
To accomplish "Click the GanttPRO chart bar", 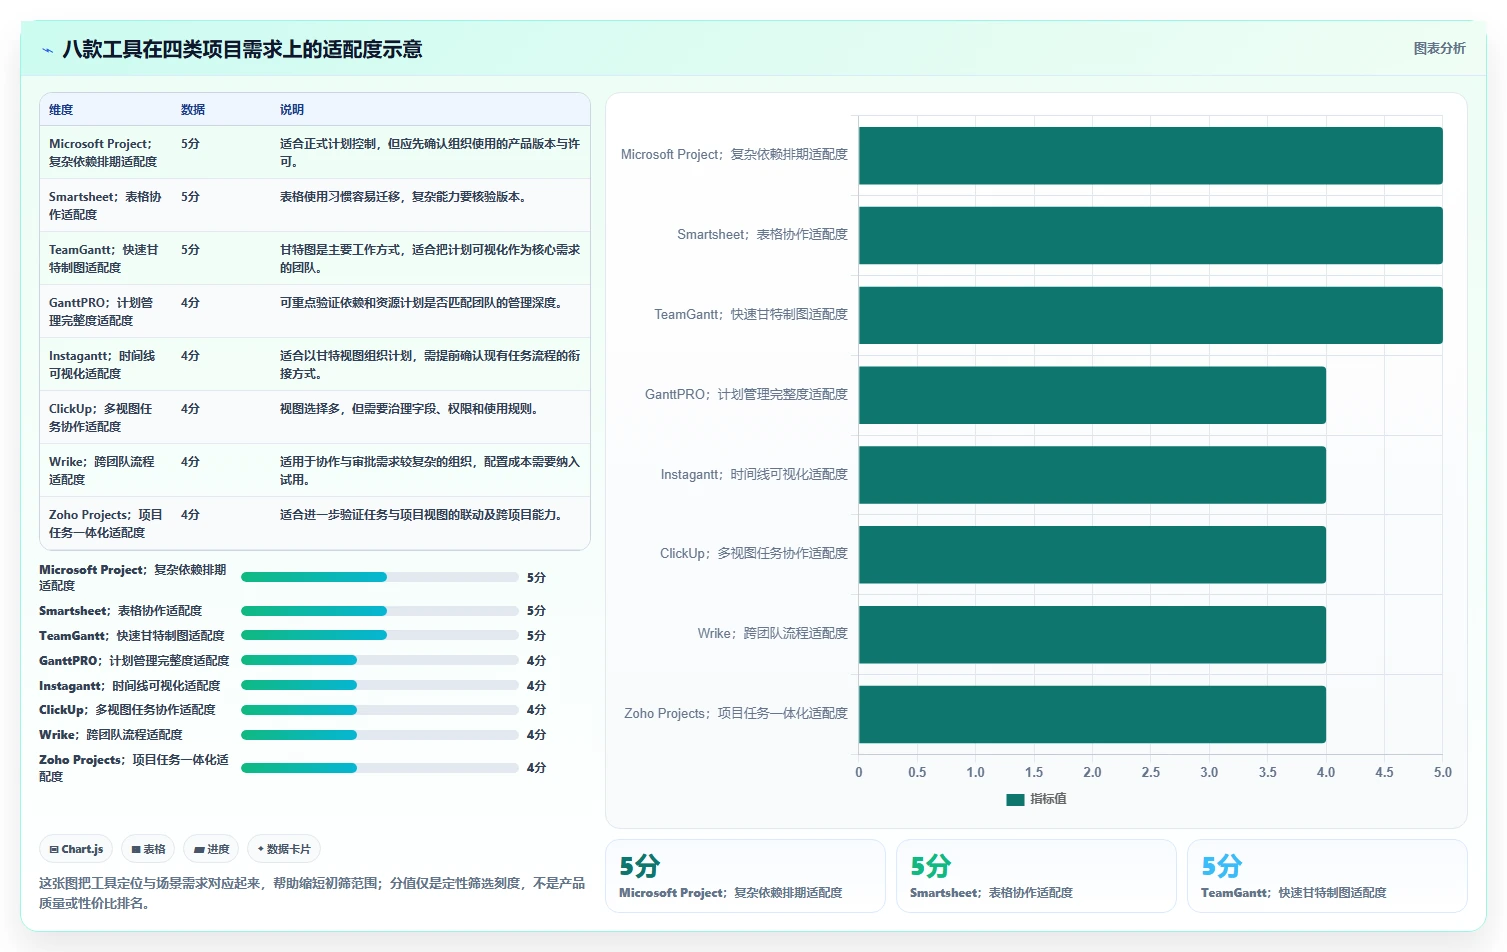I will point(1092,395).
